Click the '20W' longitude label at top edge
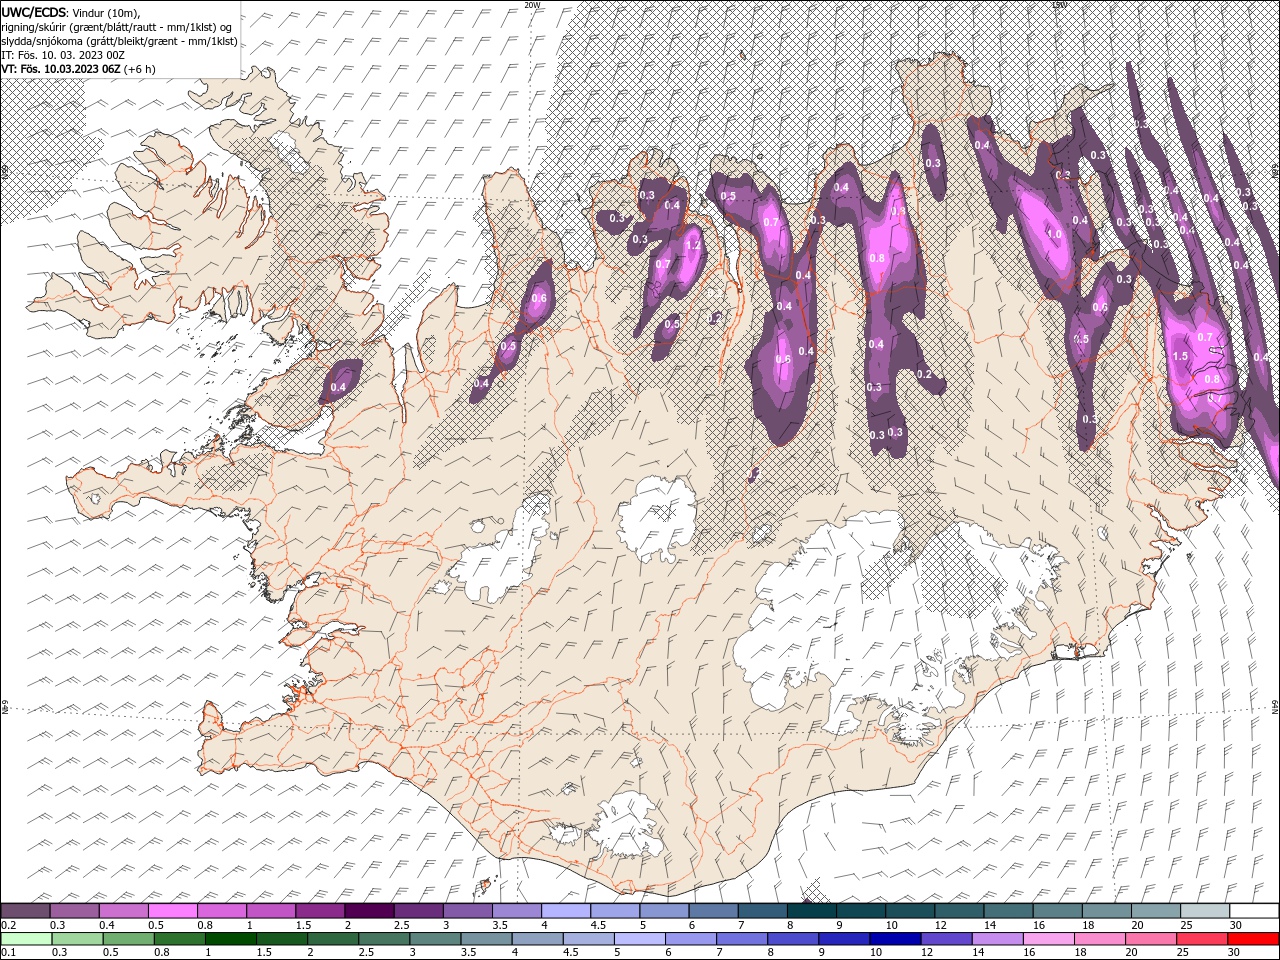1280x960 pixels. (532, 5)
